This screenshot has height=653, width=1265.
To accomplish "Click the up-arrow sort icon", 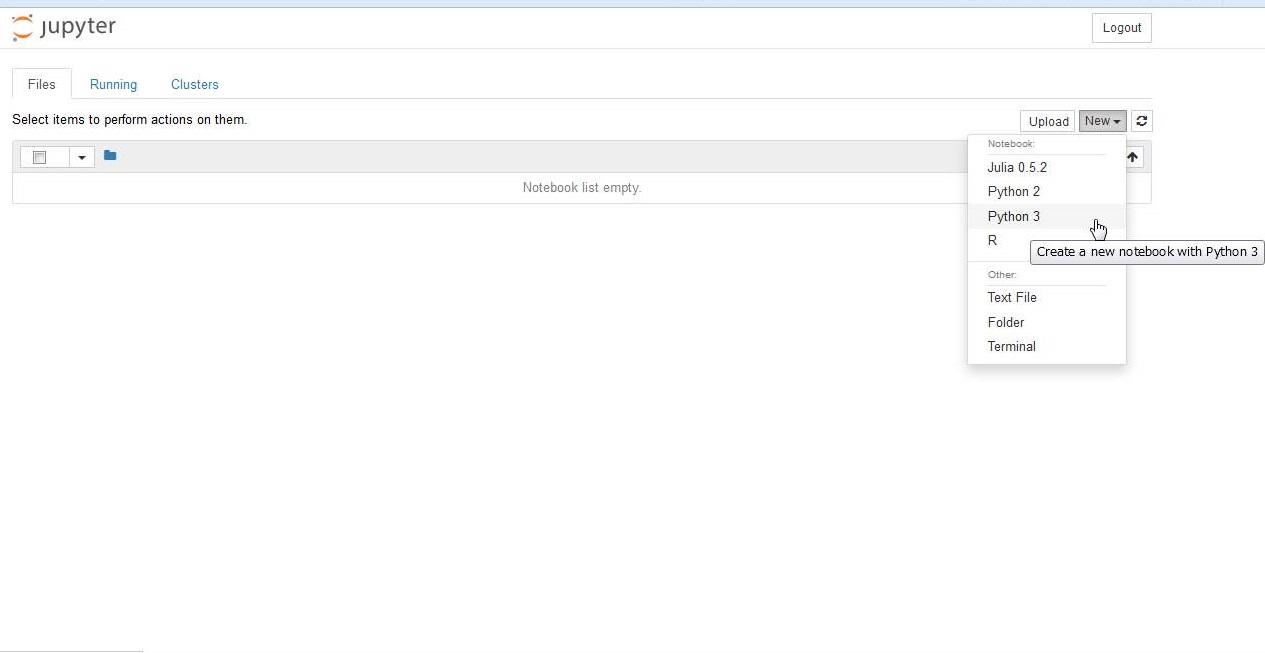I will [x=1132, y=157].
